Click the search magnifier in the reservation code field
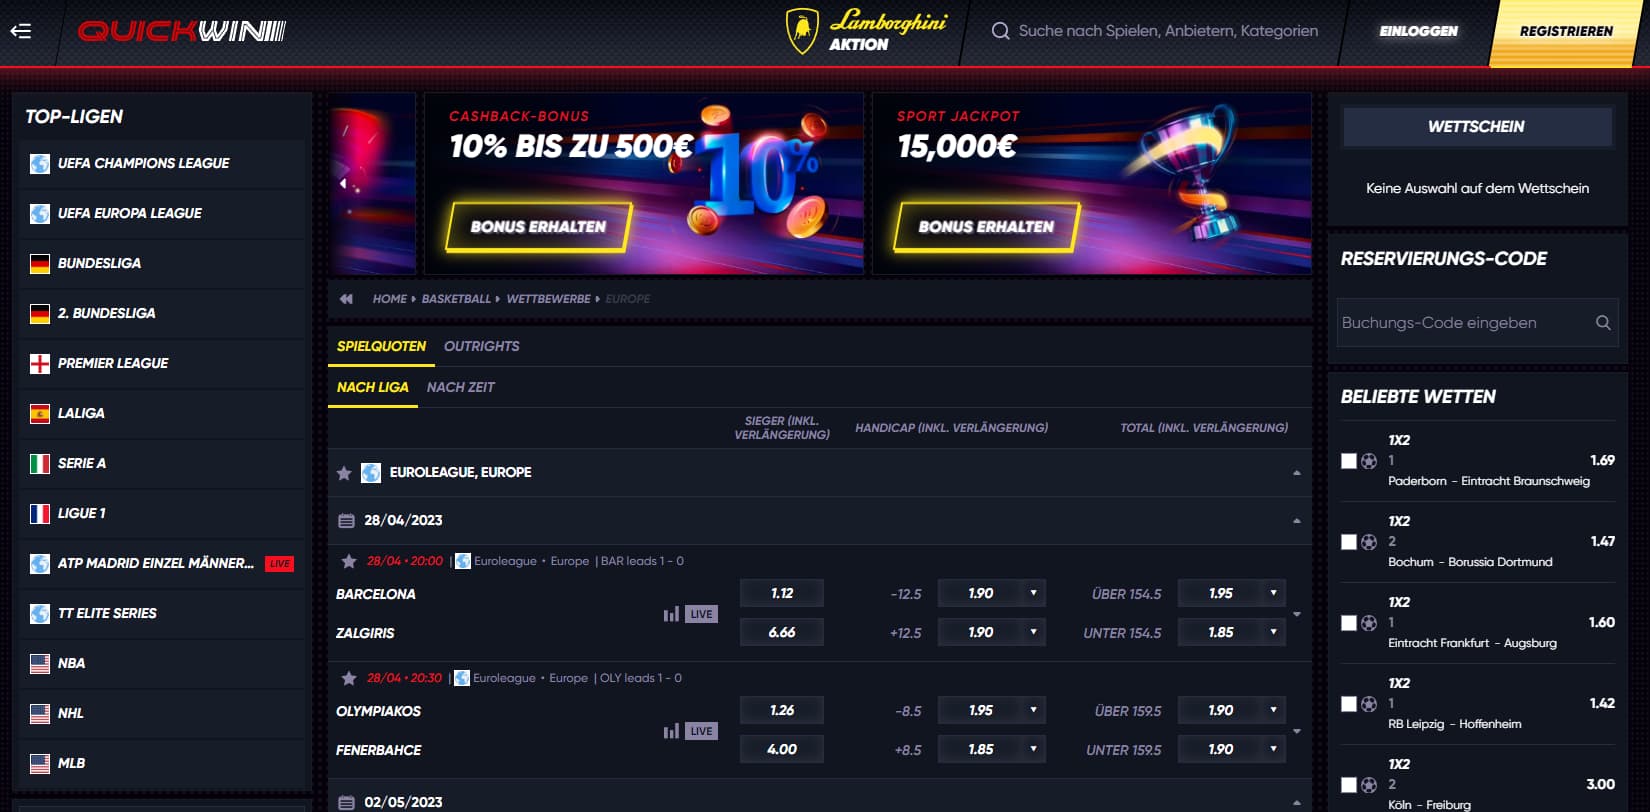Screen dimensions: 1650x812 (1603, 323)
